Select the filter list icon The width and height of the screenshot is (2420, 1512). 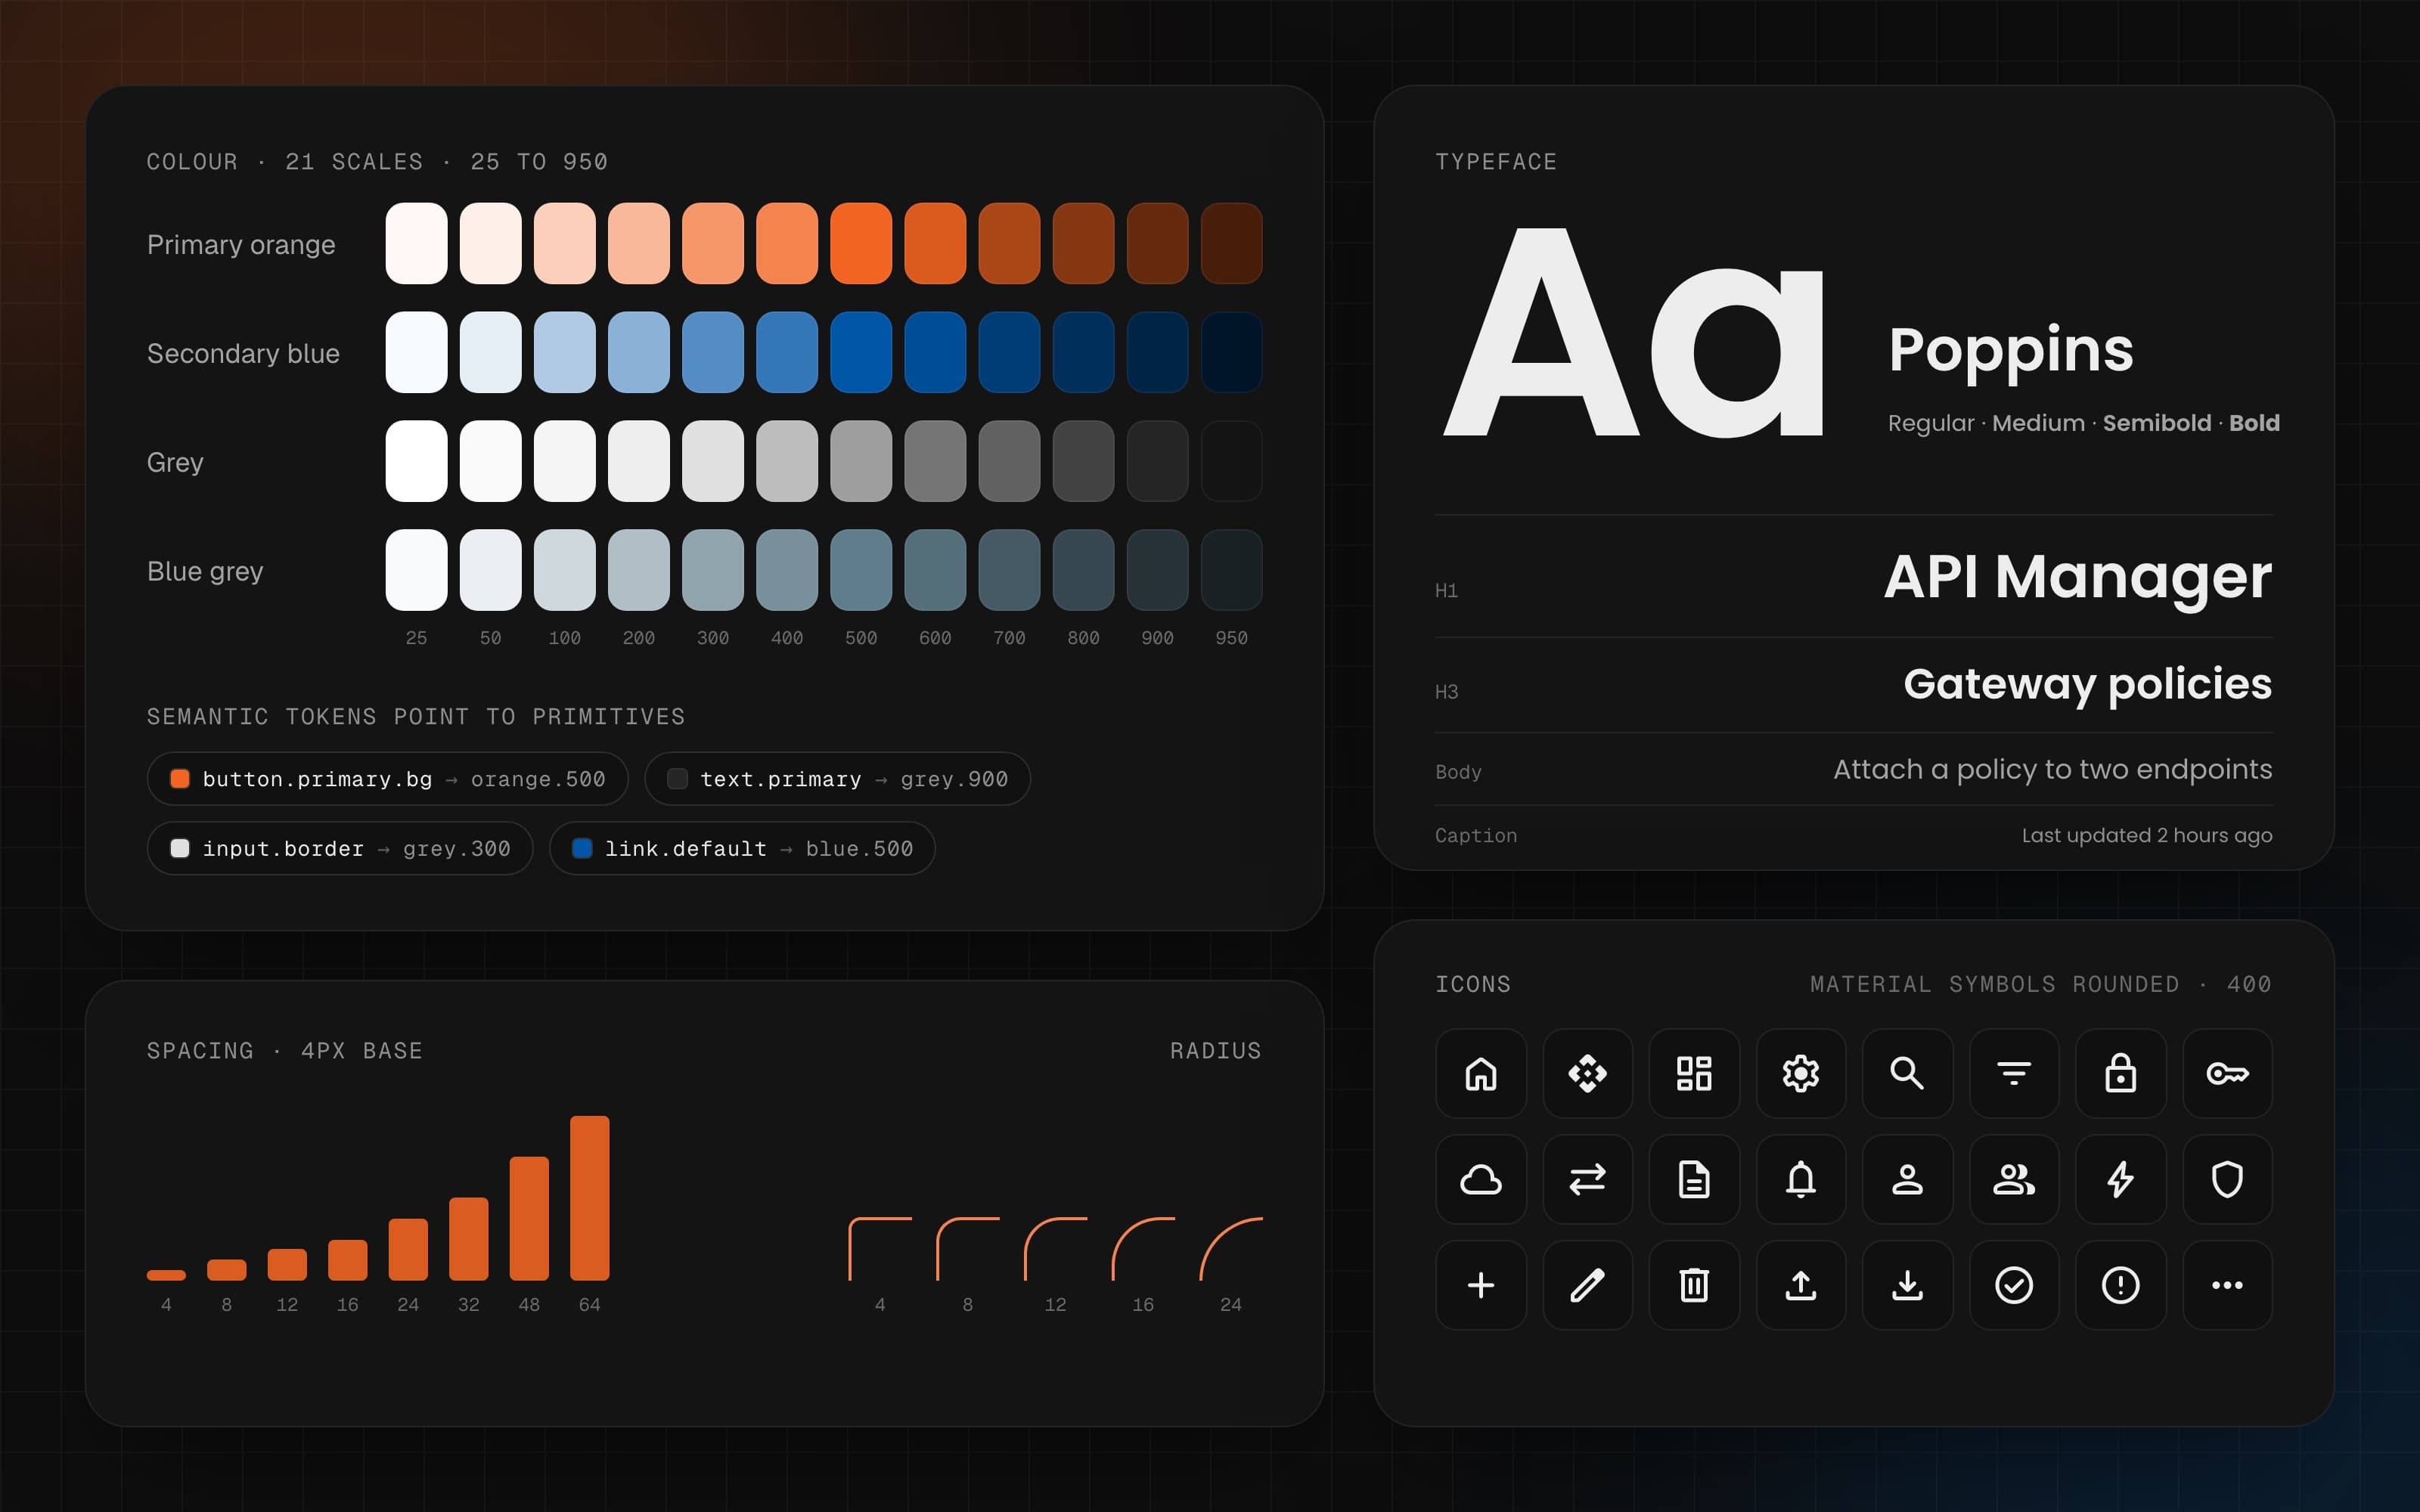point(2014,1073)
